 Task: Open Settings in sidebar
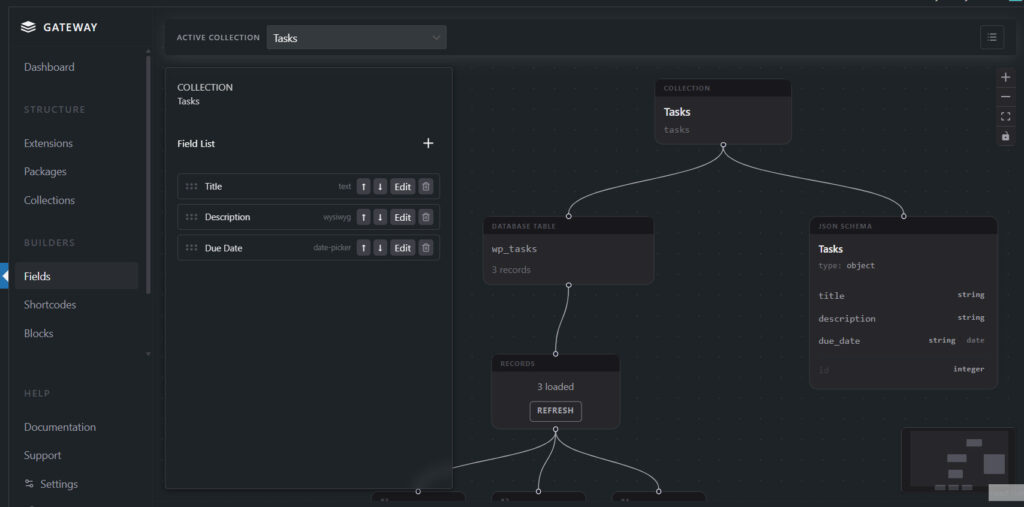[x=59, y=484]
